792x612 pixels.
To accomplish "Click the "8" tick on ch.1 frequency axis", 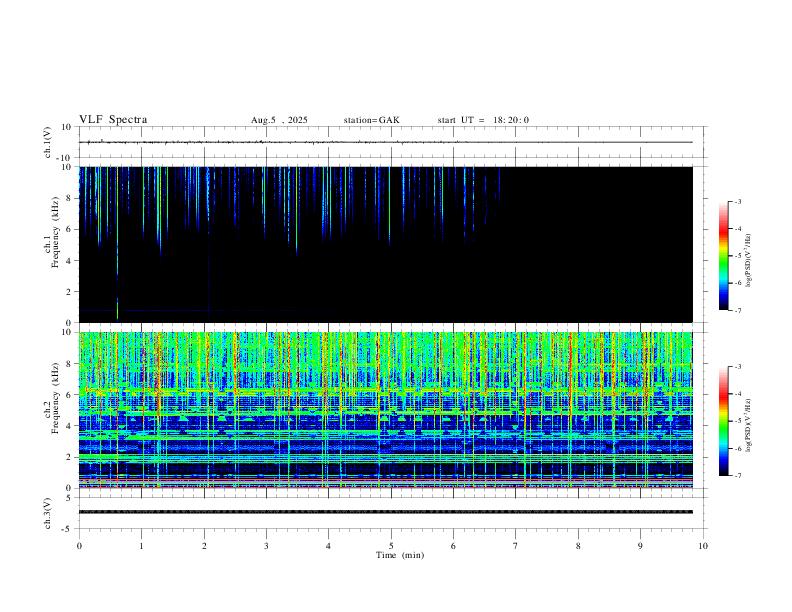I will pyautogui.click(x=69, y=198).
